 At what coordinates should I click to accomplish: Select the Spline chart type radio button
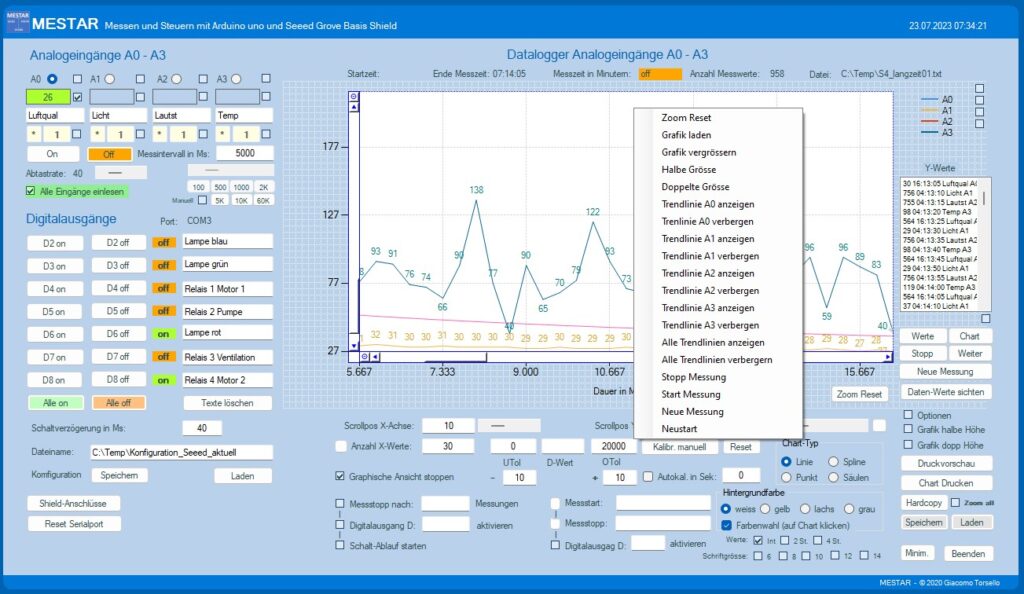pos(835,462)
